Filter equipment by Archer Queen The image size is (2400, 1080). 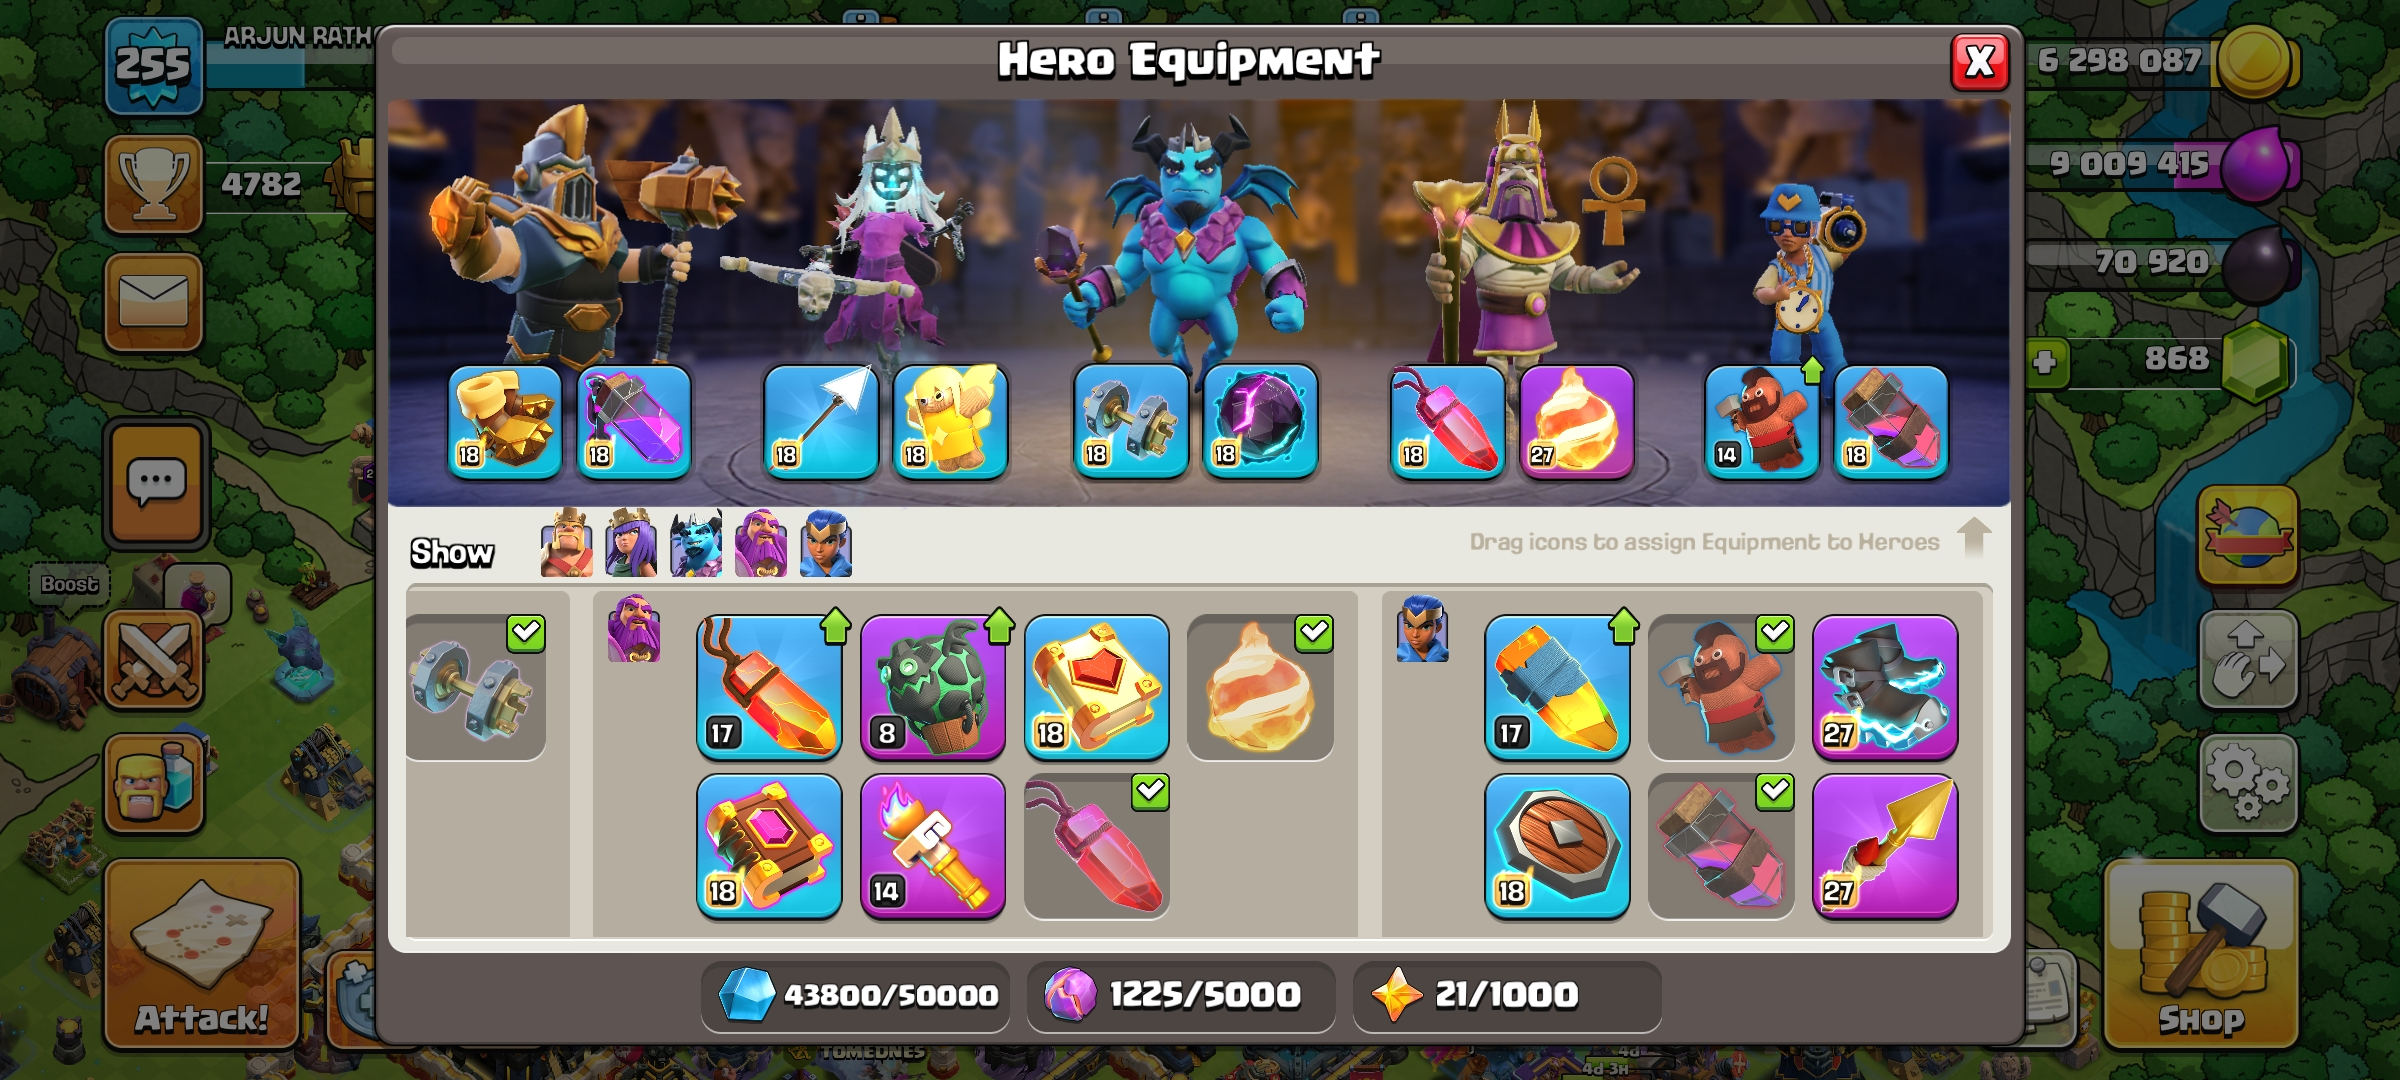pyautogui.click(x=631, y=543)
